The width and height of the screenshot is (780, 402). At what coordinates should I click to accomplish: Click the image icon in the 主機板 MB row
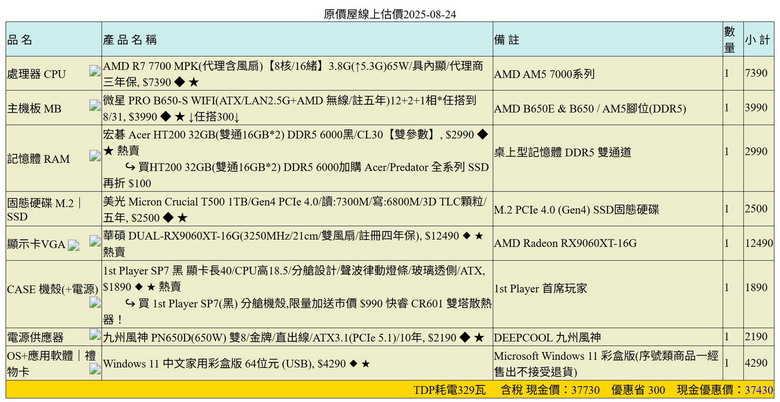tap(95, 105)
